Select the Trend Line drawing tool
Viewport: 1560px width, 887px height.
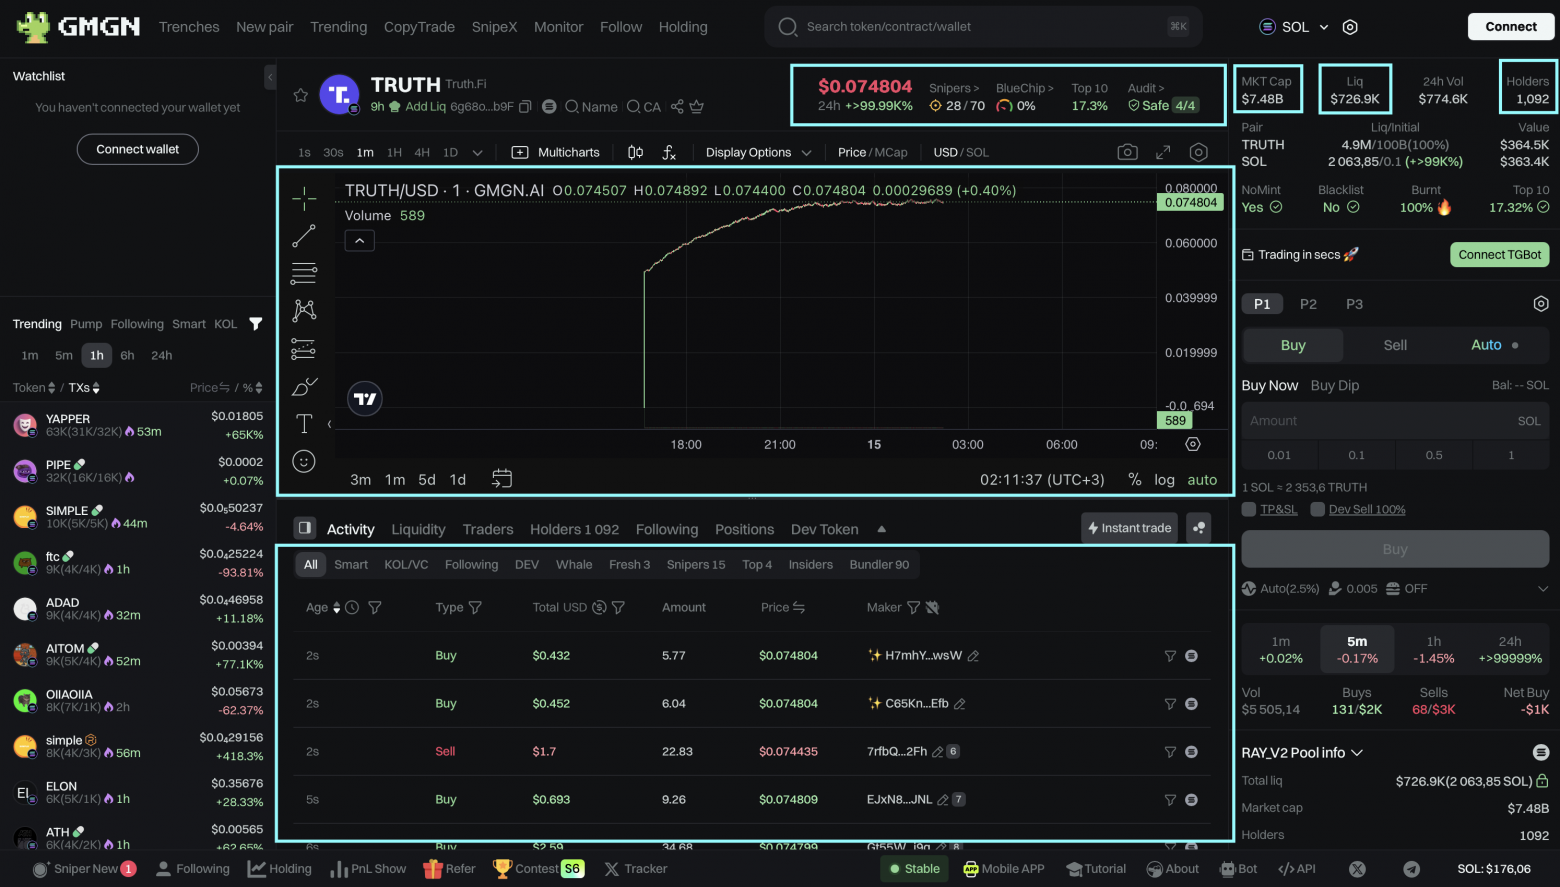point(304,236)
